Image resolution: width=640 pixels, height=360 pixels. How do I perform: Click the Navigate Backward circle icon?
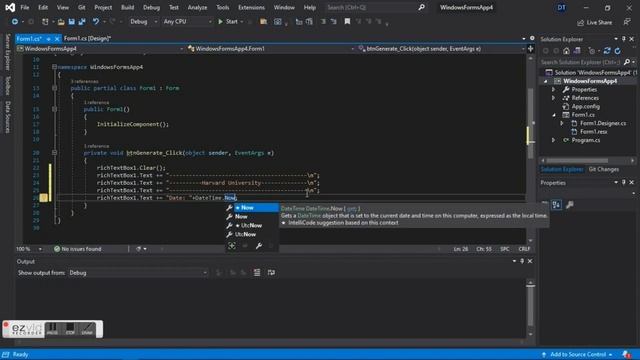pos(15,22)
